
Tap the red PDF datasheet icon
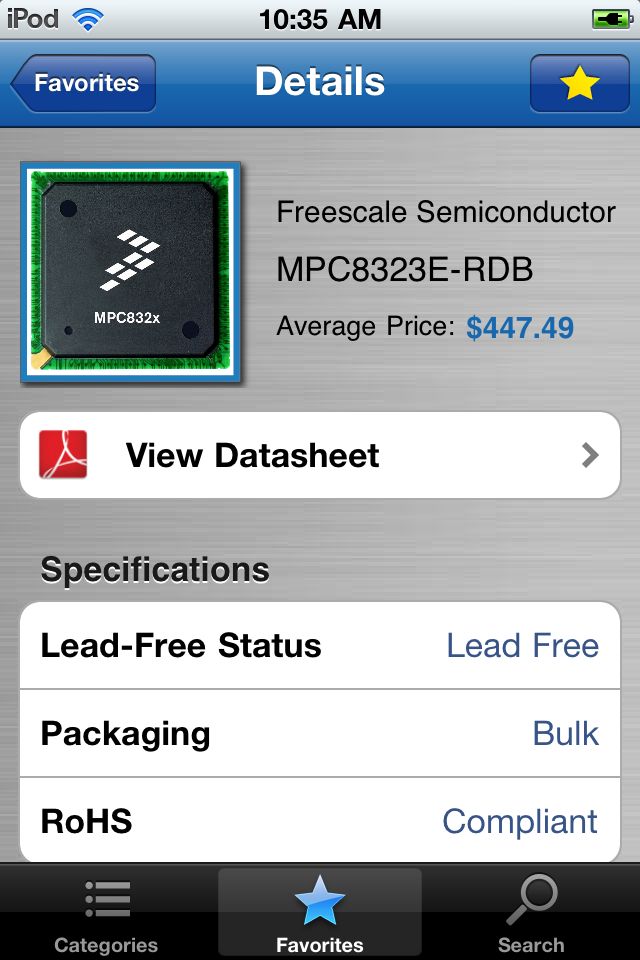coord(63,454)
